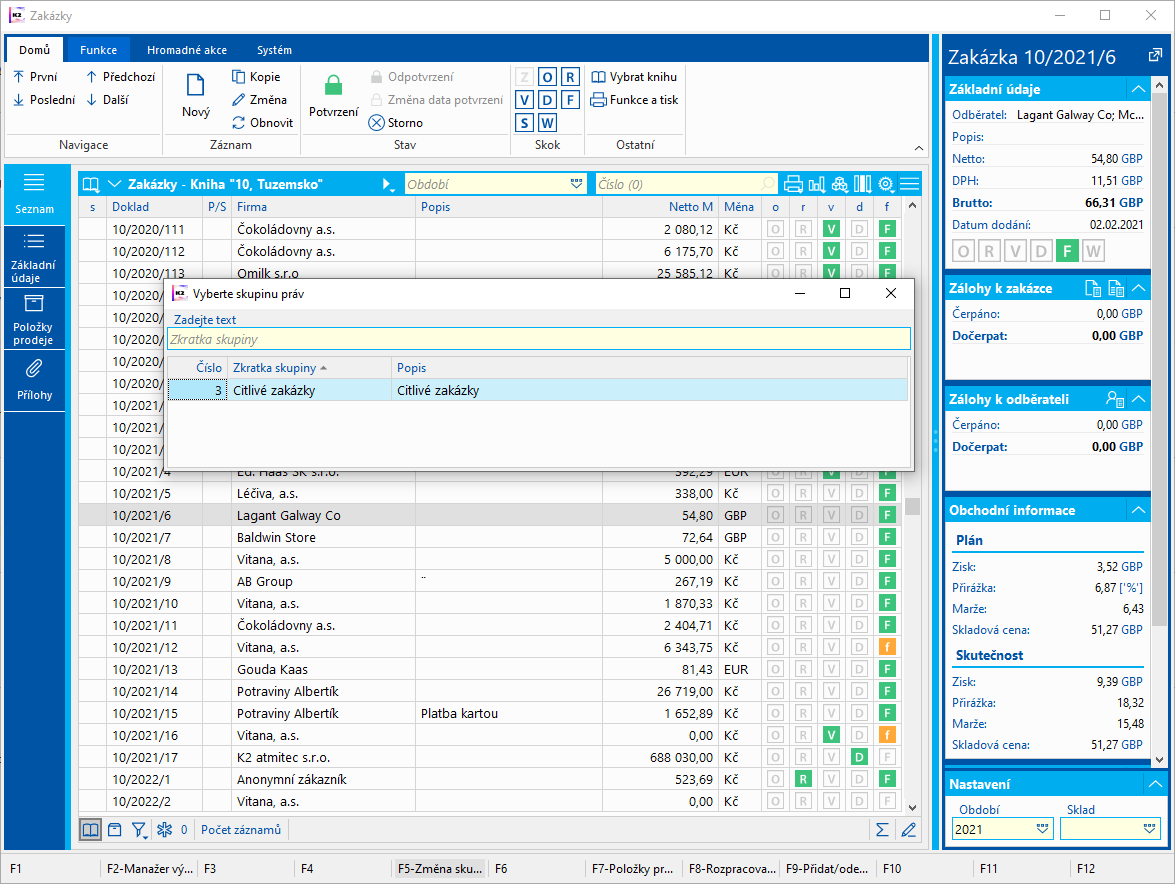Open the Přílohy paperclip sidebar icon
The height and width of the screenshot is (884, 1175).
click(34, 369)
